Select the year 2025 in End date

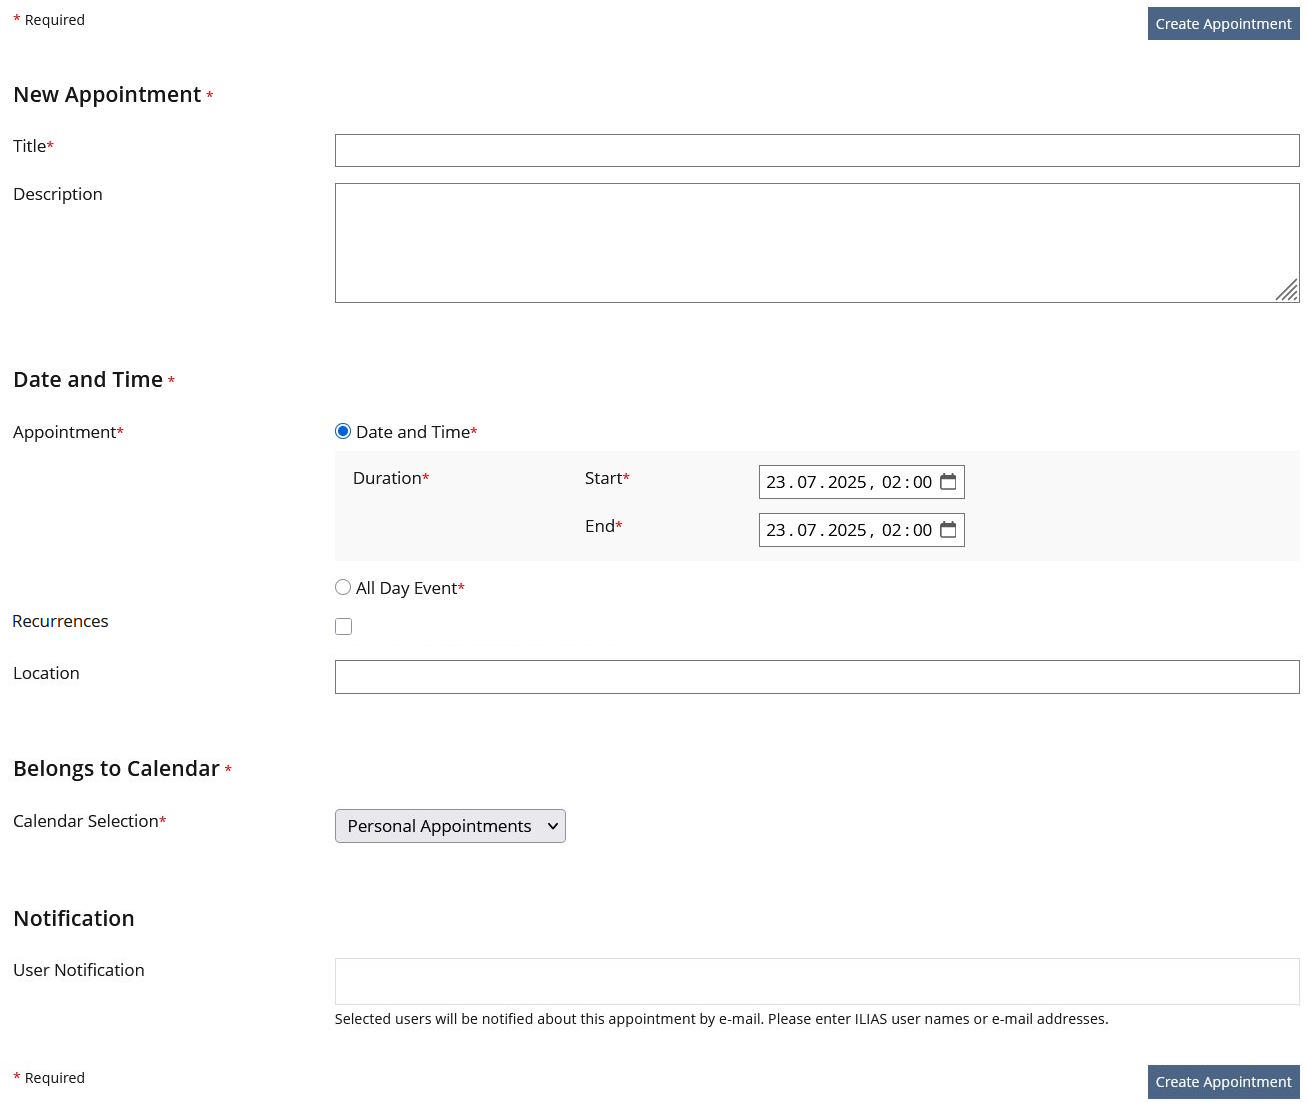[x=847, y=530]
